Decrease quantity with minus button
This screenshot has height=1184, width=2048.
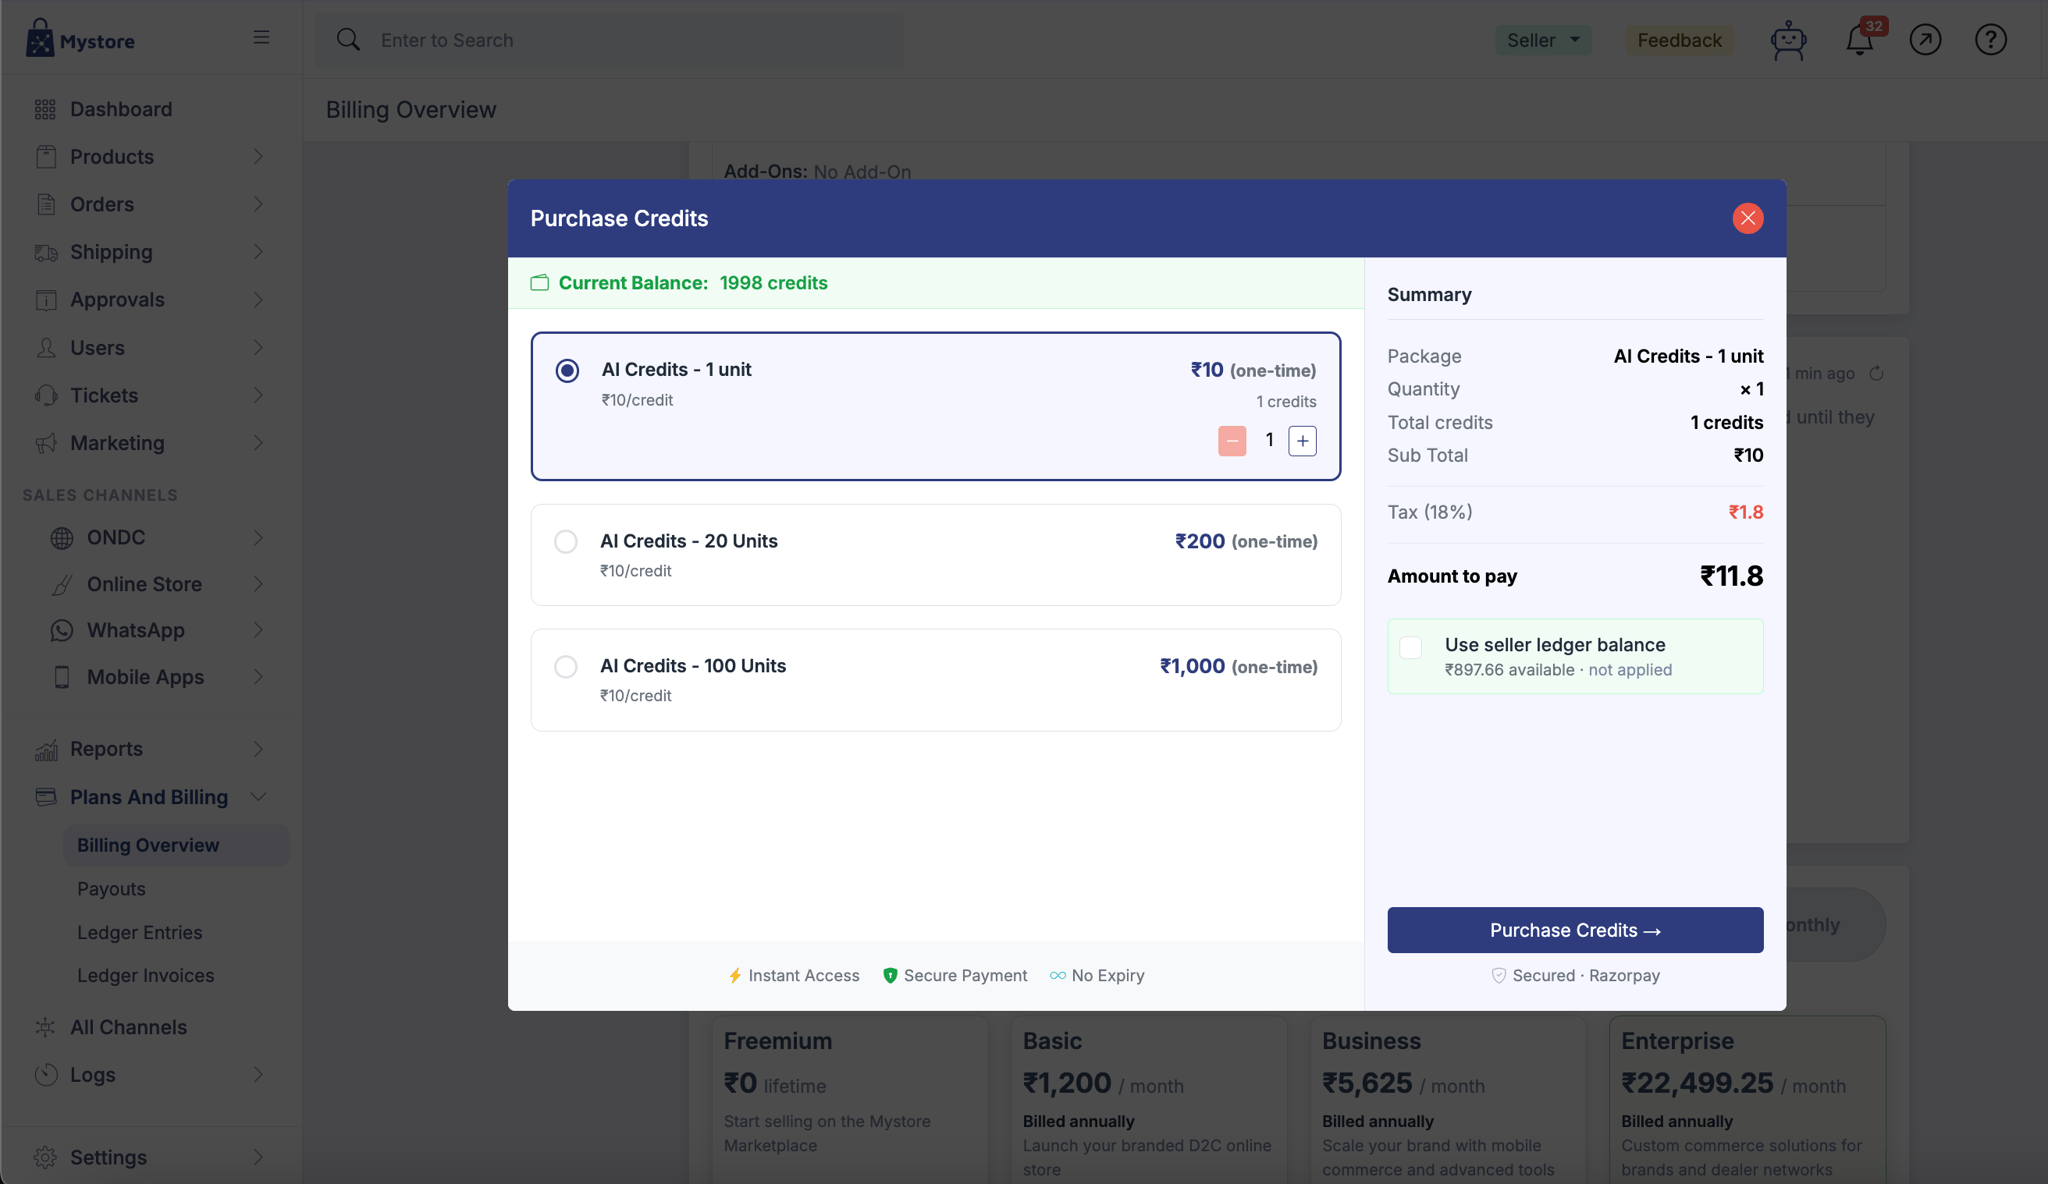(1232, 441)
